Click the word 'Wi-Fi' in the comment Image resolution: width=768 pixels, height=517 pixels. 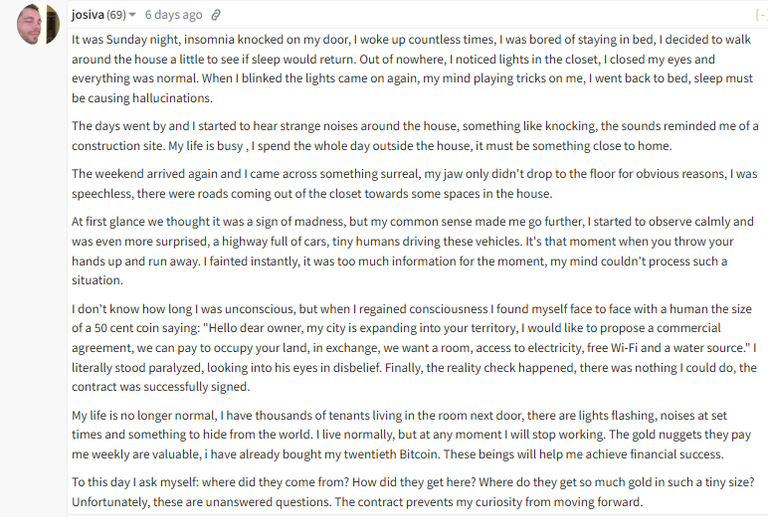(x=624, y=348)
